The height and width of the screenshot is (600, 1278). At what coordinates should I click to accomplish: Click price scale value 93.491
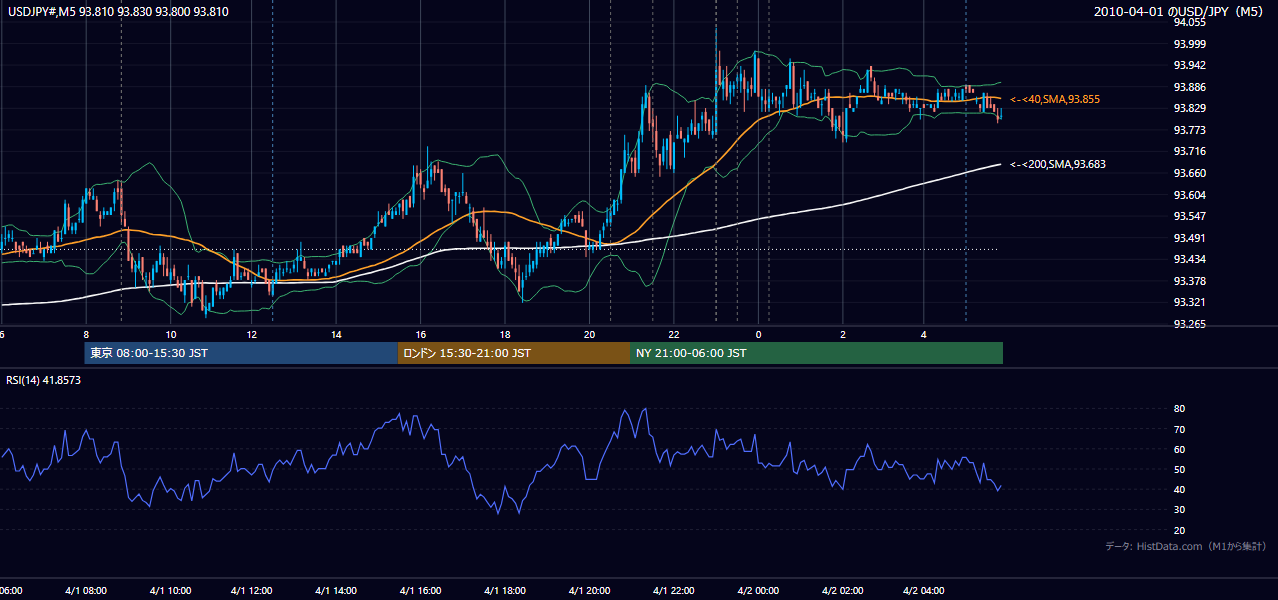pos(1190,238)
